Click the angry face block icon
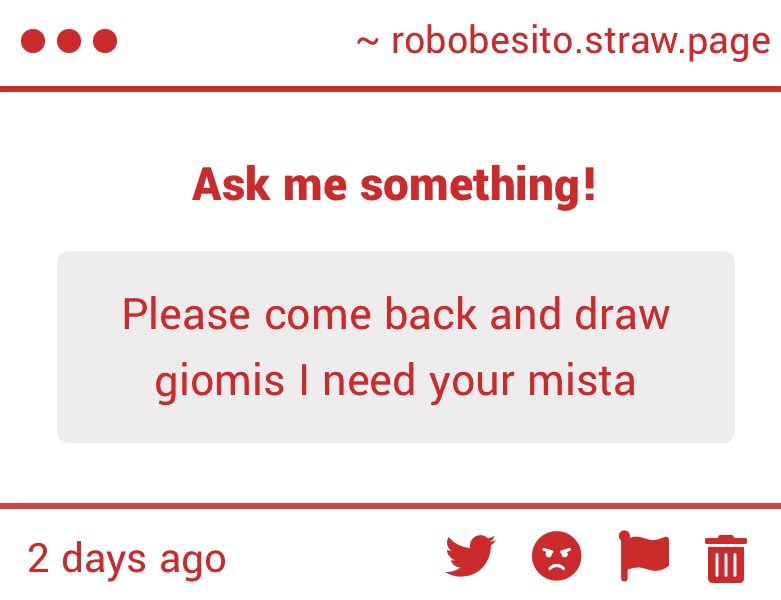Viewport: 781px width, 600px height. point(556,557)
